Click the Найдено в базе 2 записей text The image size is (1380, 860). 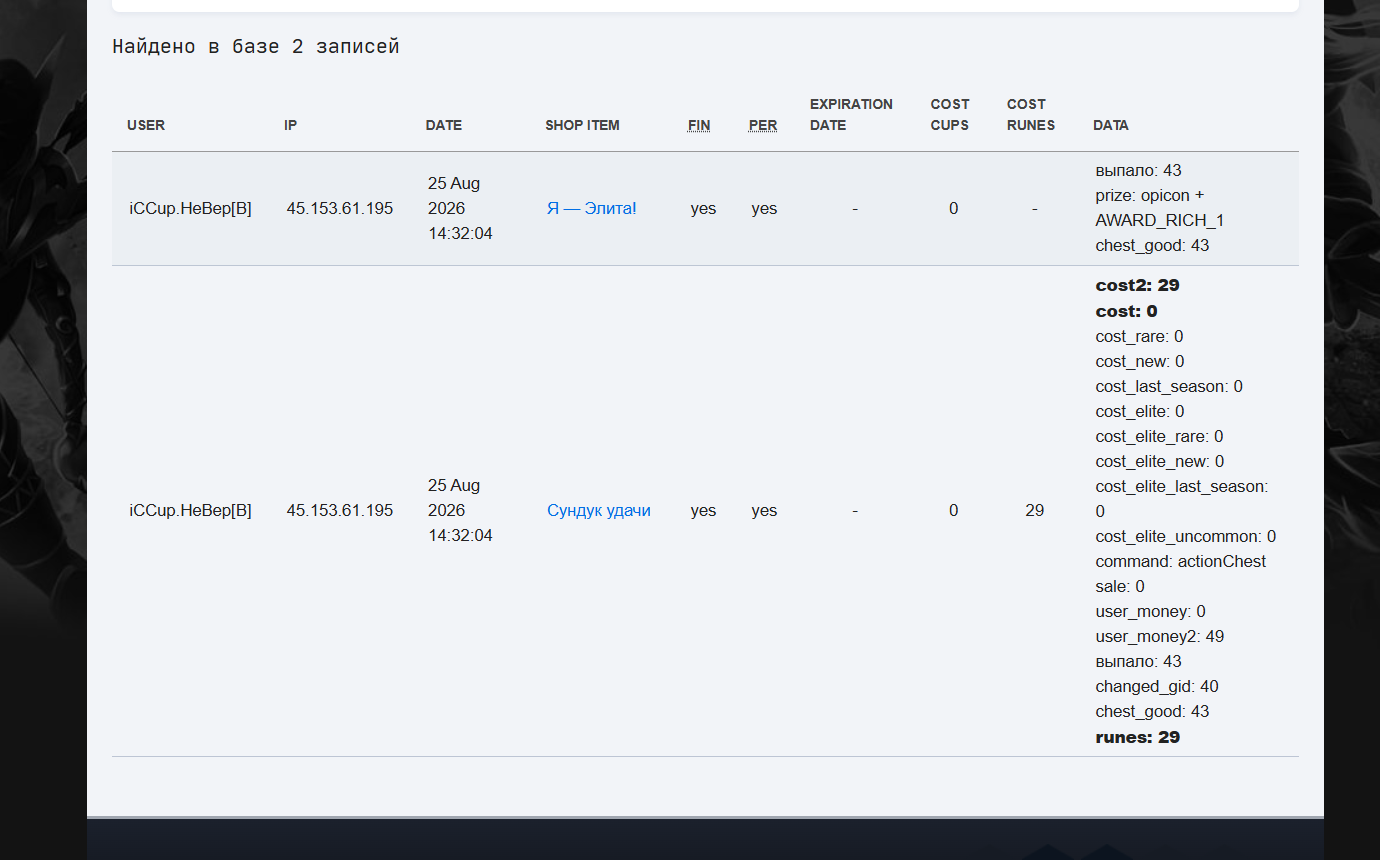pyautogui.click(x=256, y=46)
